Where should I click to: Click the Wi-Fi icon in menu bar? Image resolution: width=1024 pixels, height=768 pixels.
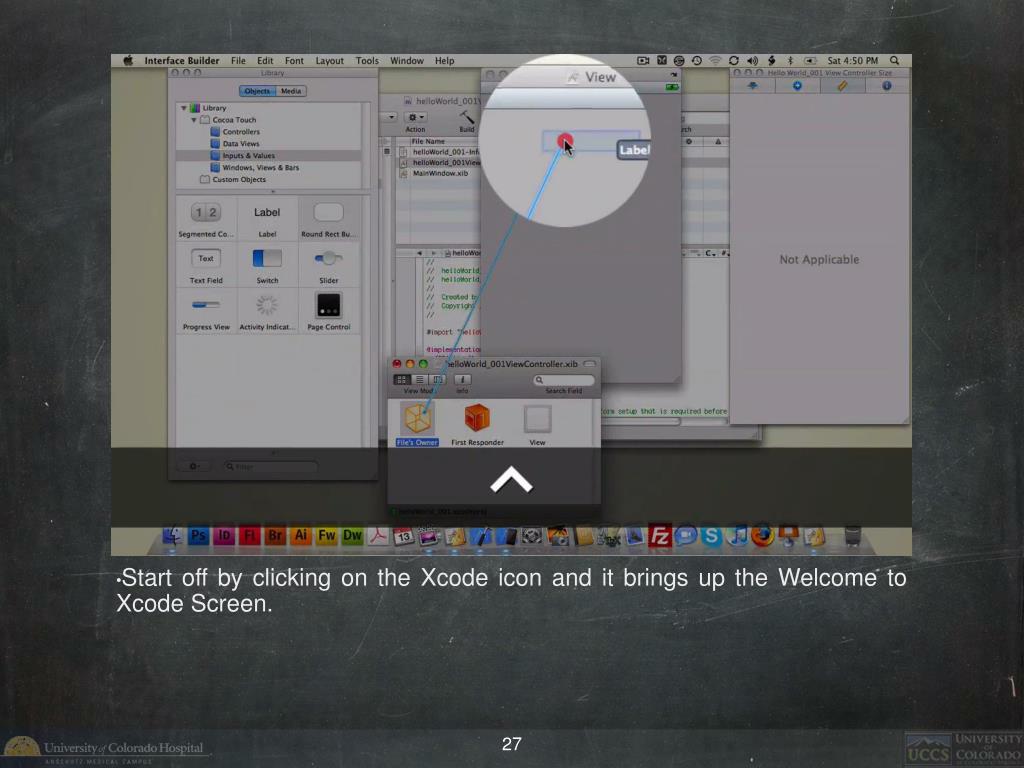715,61
